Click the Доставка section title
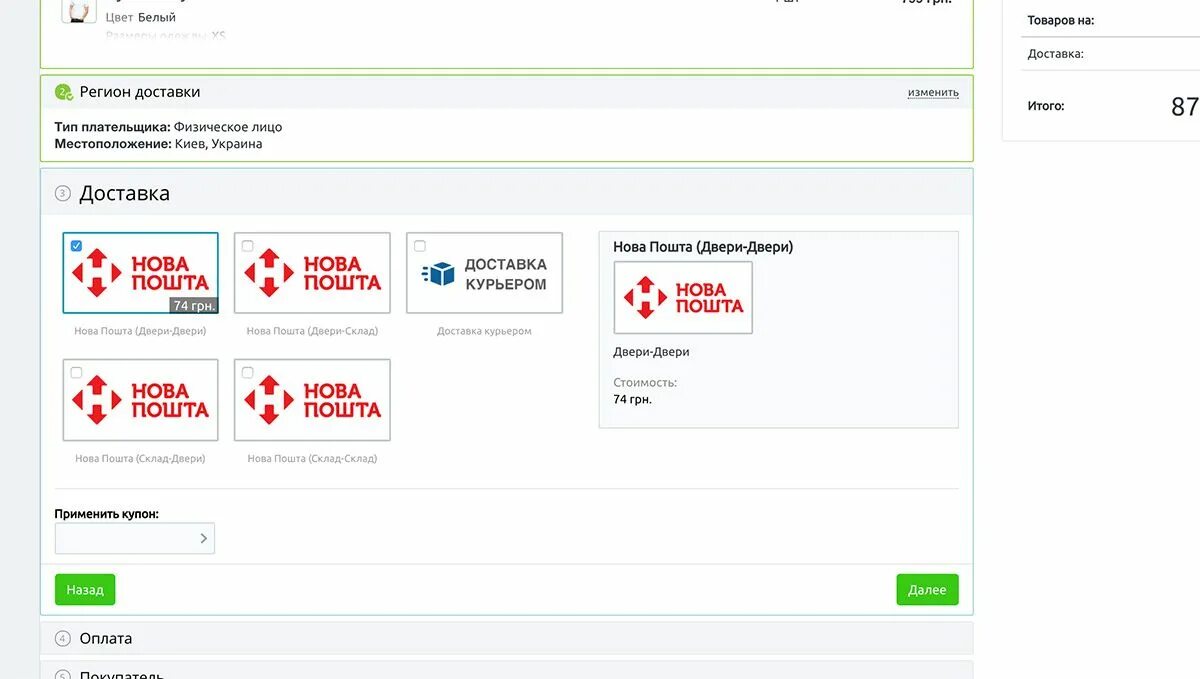 click(125, 194)
